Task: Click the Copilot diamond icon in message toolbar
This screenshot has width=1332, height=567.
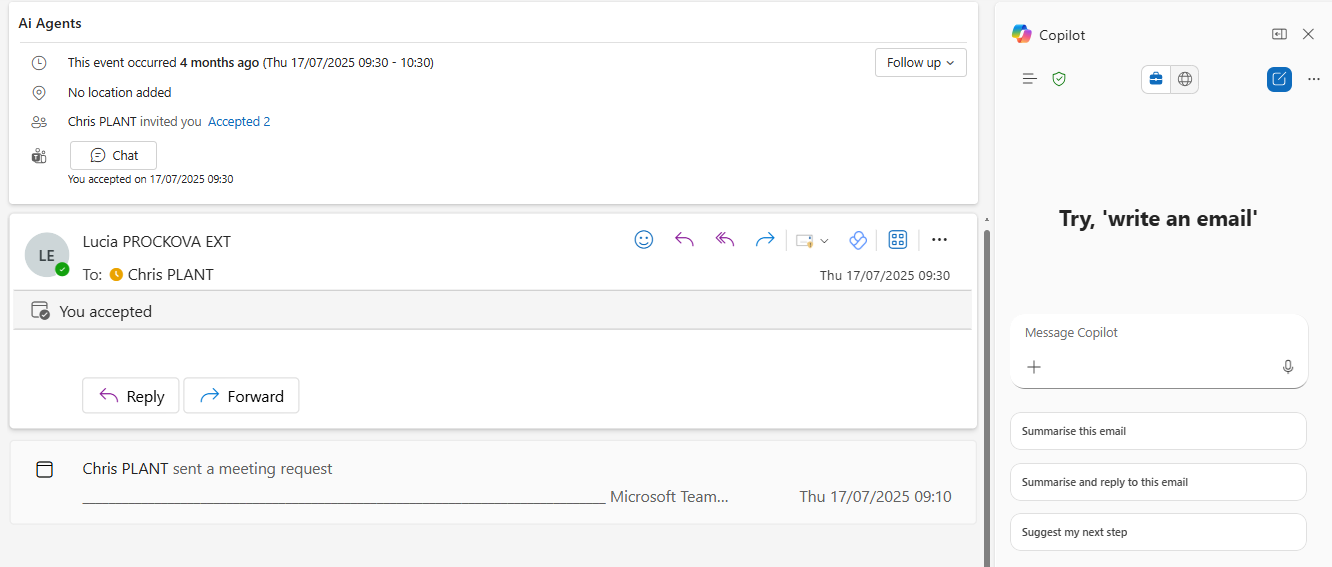Action: point(857,240)
